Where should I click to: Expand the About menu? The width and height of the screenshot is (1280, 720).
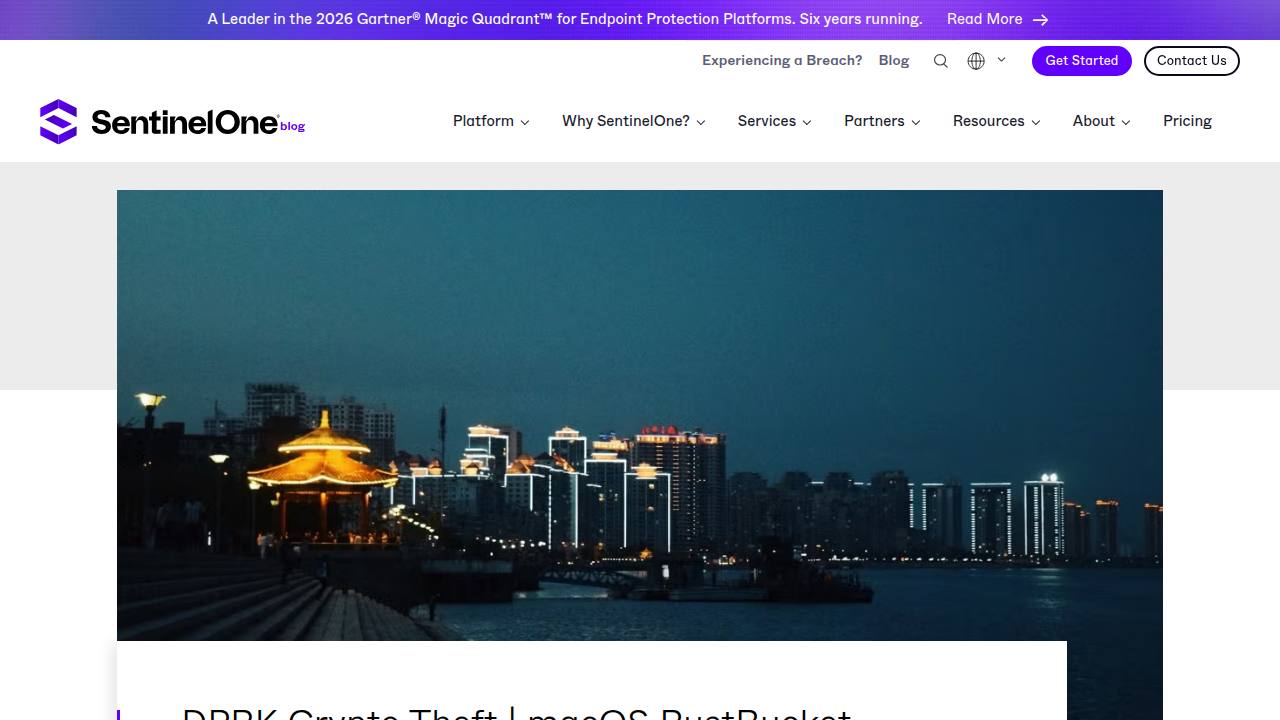pyautogui.click(x=1102, y=121)
